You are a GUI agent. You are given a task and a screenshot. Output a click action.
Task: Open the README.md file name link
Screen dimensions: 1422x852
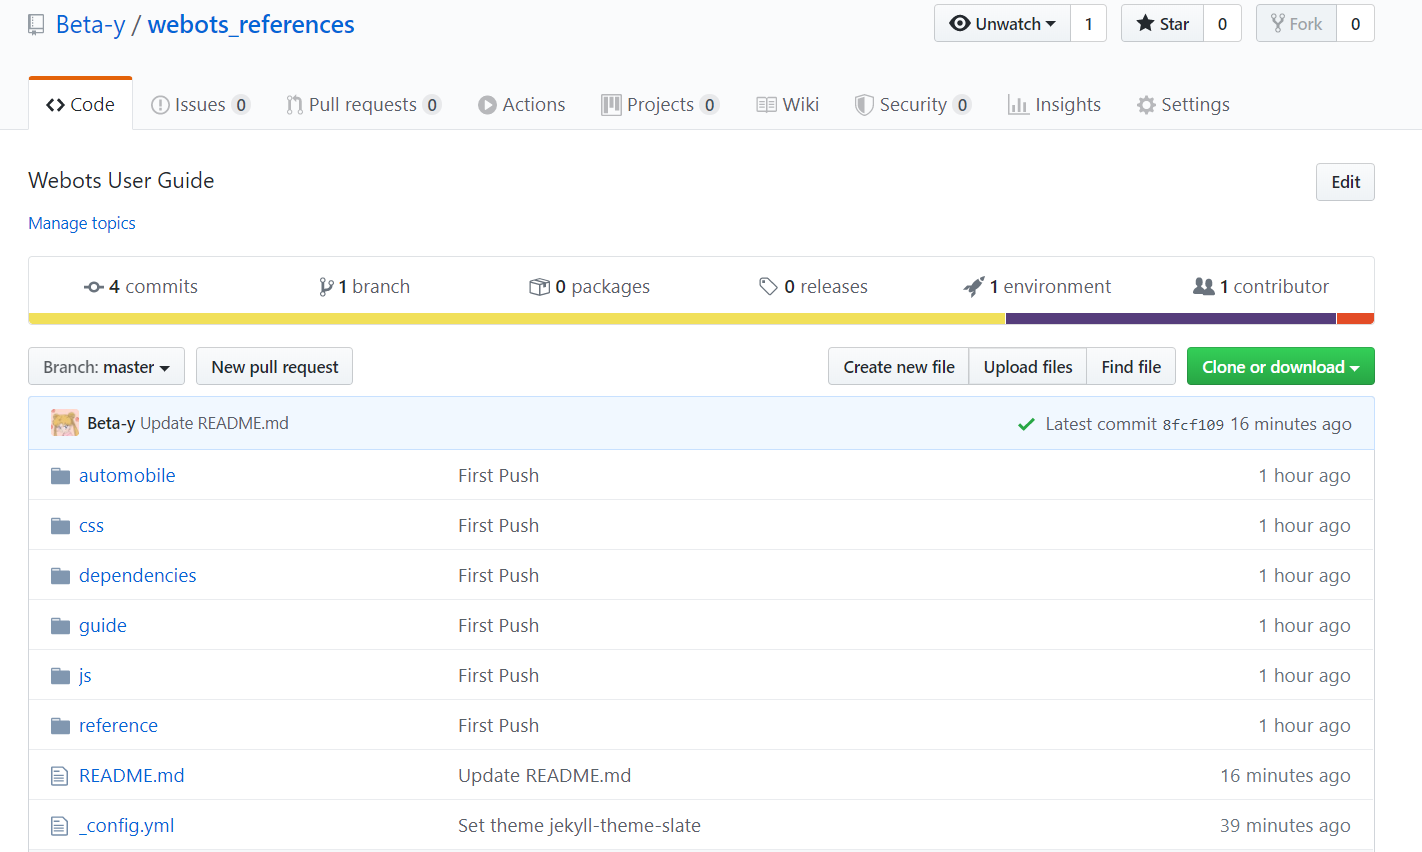click(132, 775)
